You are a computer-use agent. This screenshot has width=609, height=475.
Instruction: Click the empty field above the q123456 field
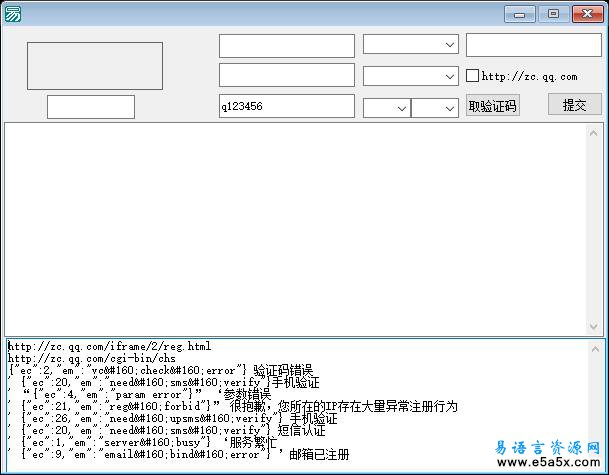[286, 75]
